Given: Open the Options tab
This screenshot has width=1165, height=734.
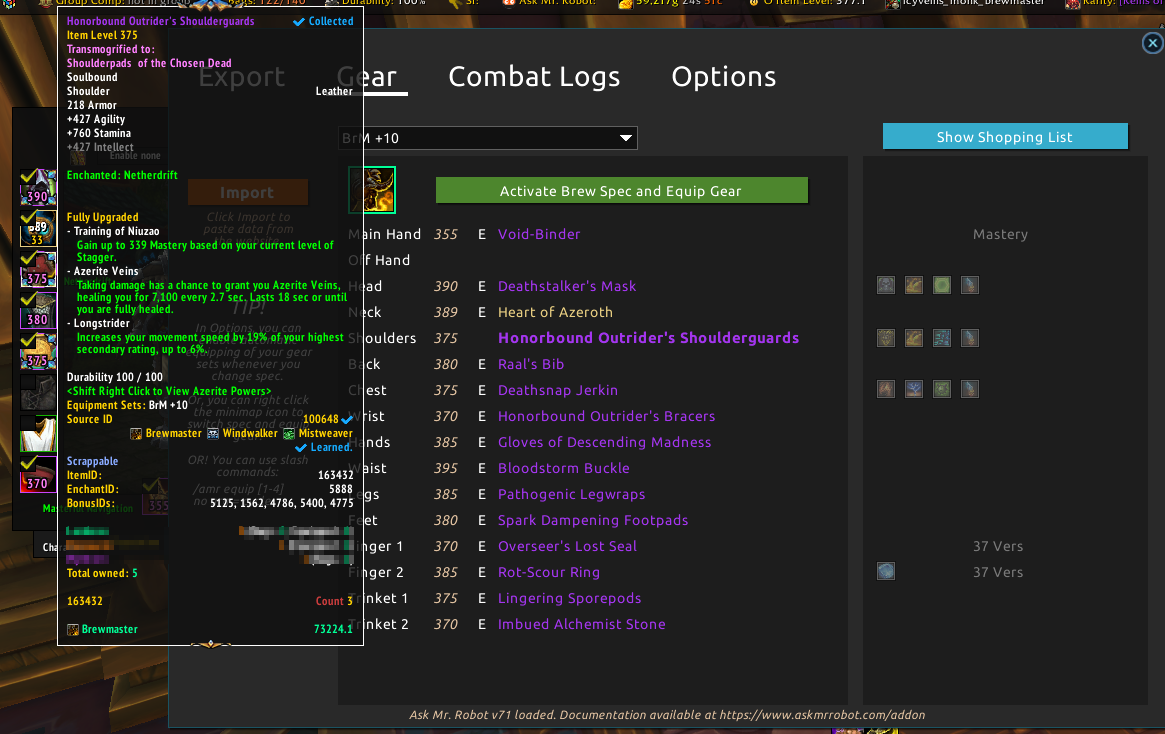Looking at the screenshot, I should (724, 77).
